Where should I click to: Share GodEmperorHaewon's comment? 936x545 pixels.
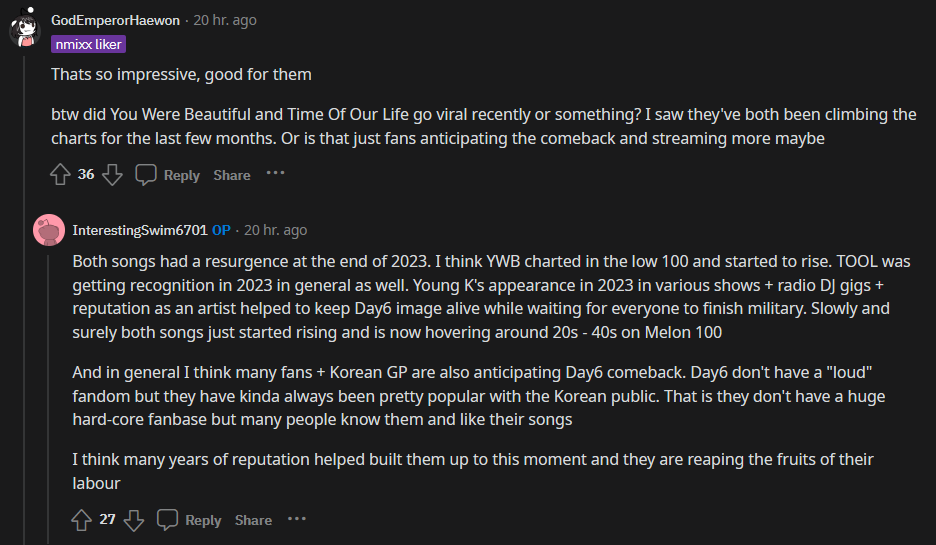pyautogui.click(x=231, y=175)
